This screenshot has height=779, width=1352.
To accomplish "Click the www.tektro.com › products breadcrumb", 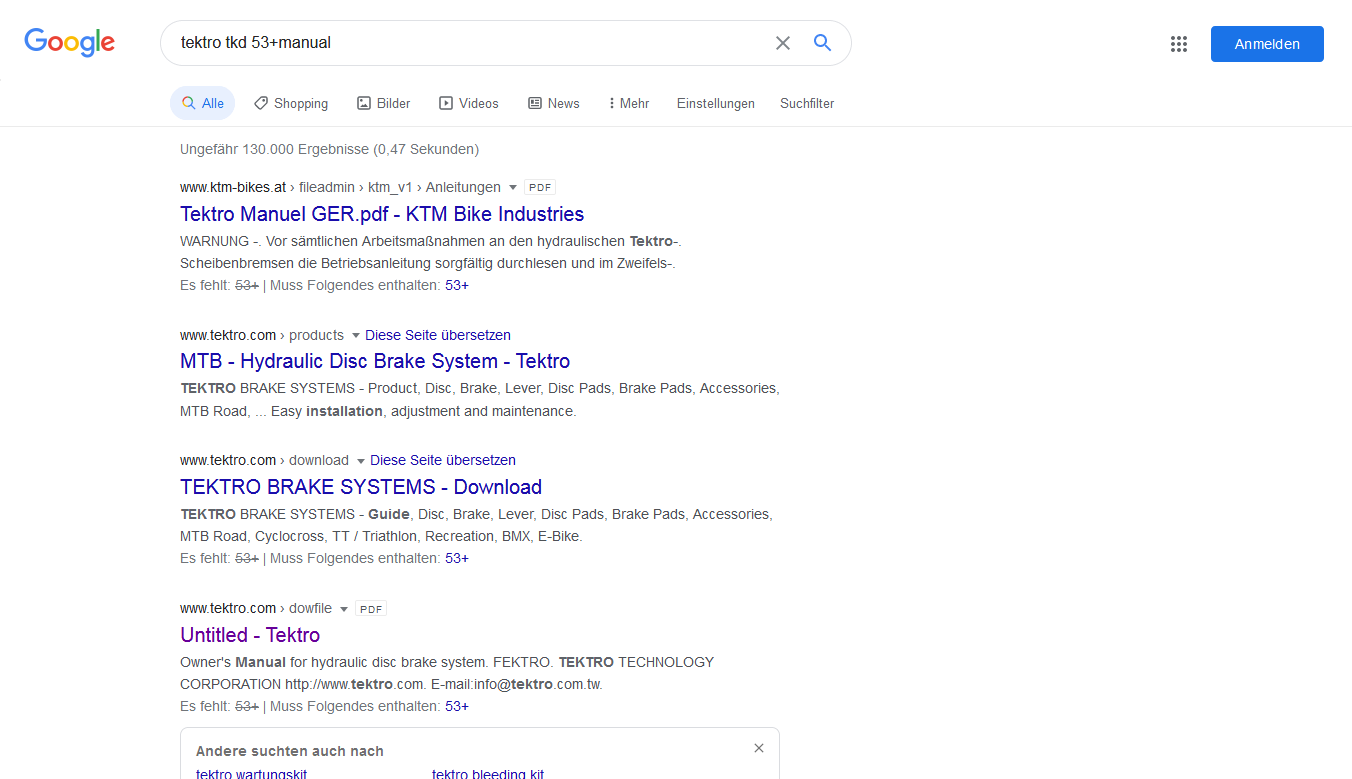I will 262,335.
